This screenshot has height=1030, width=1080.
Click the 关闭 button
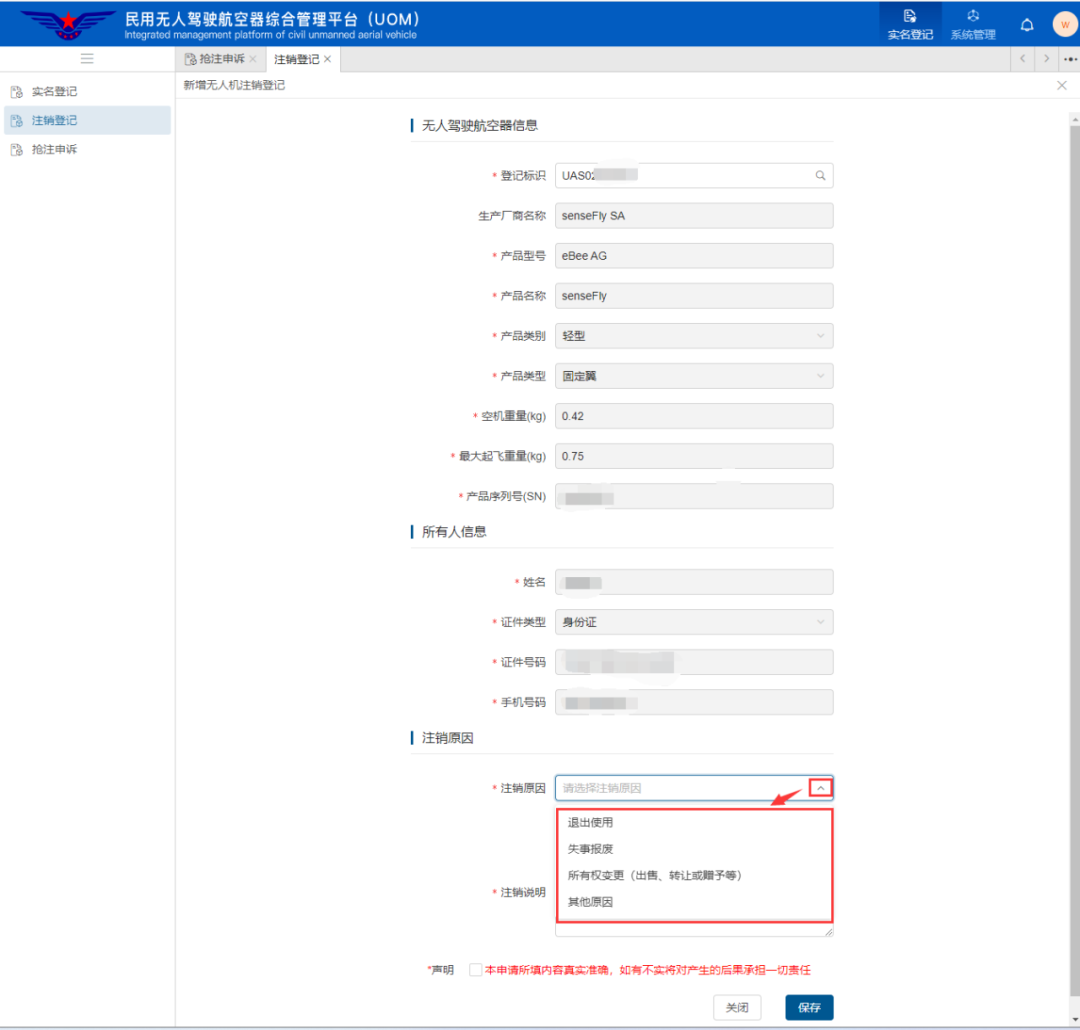(x=737, y=1007)
